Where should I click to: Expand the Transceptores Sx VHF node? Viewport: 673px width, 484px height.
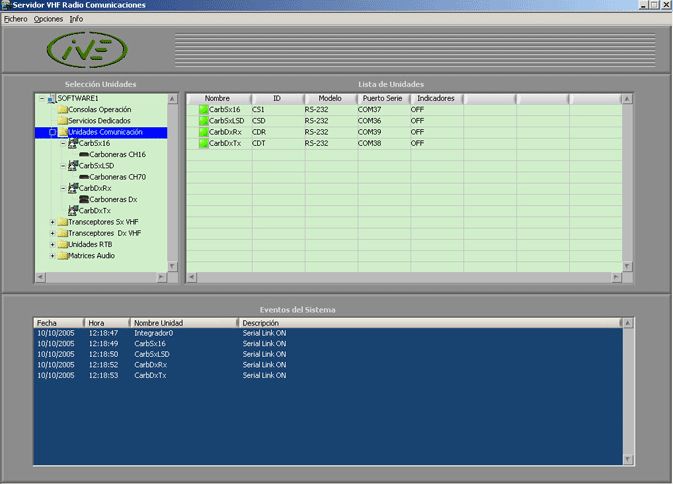pyautogui.click(x=52, y=222)
